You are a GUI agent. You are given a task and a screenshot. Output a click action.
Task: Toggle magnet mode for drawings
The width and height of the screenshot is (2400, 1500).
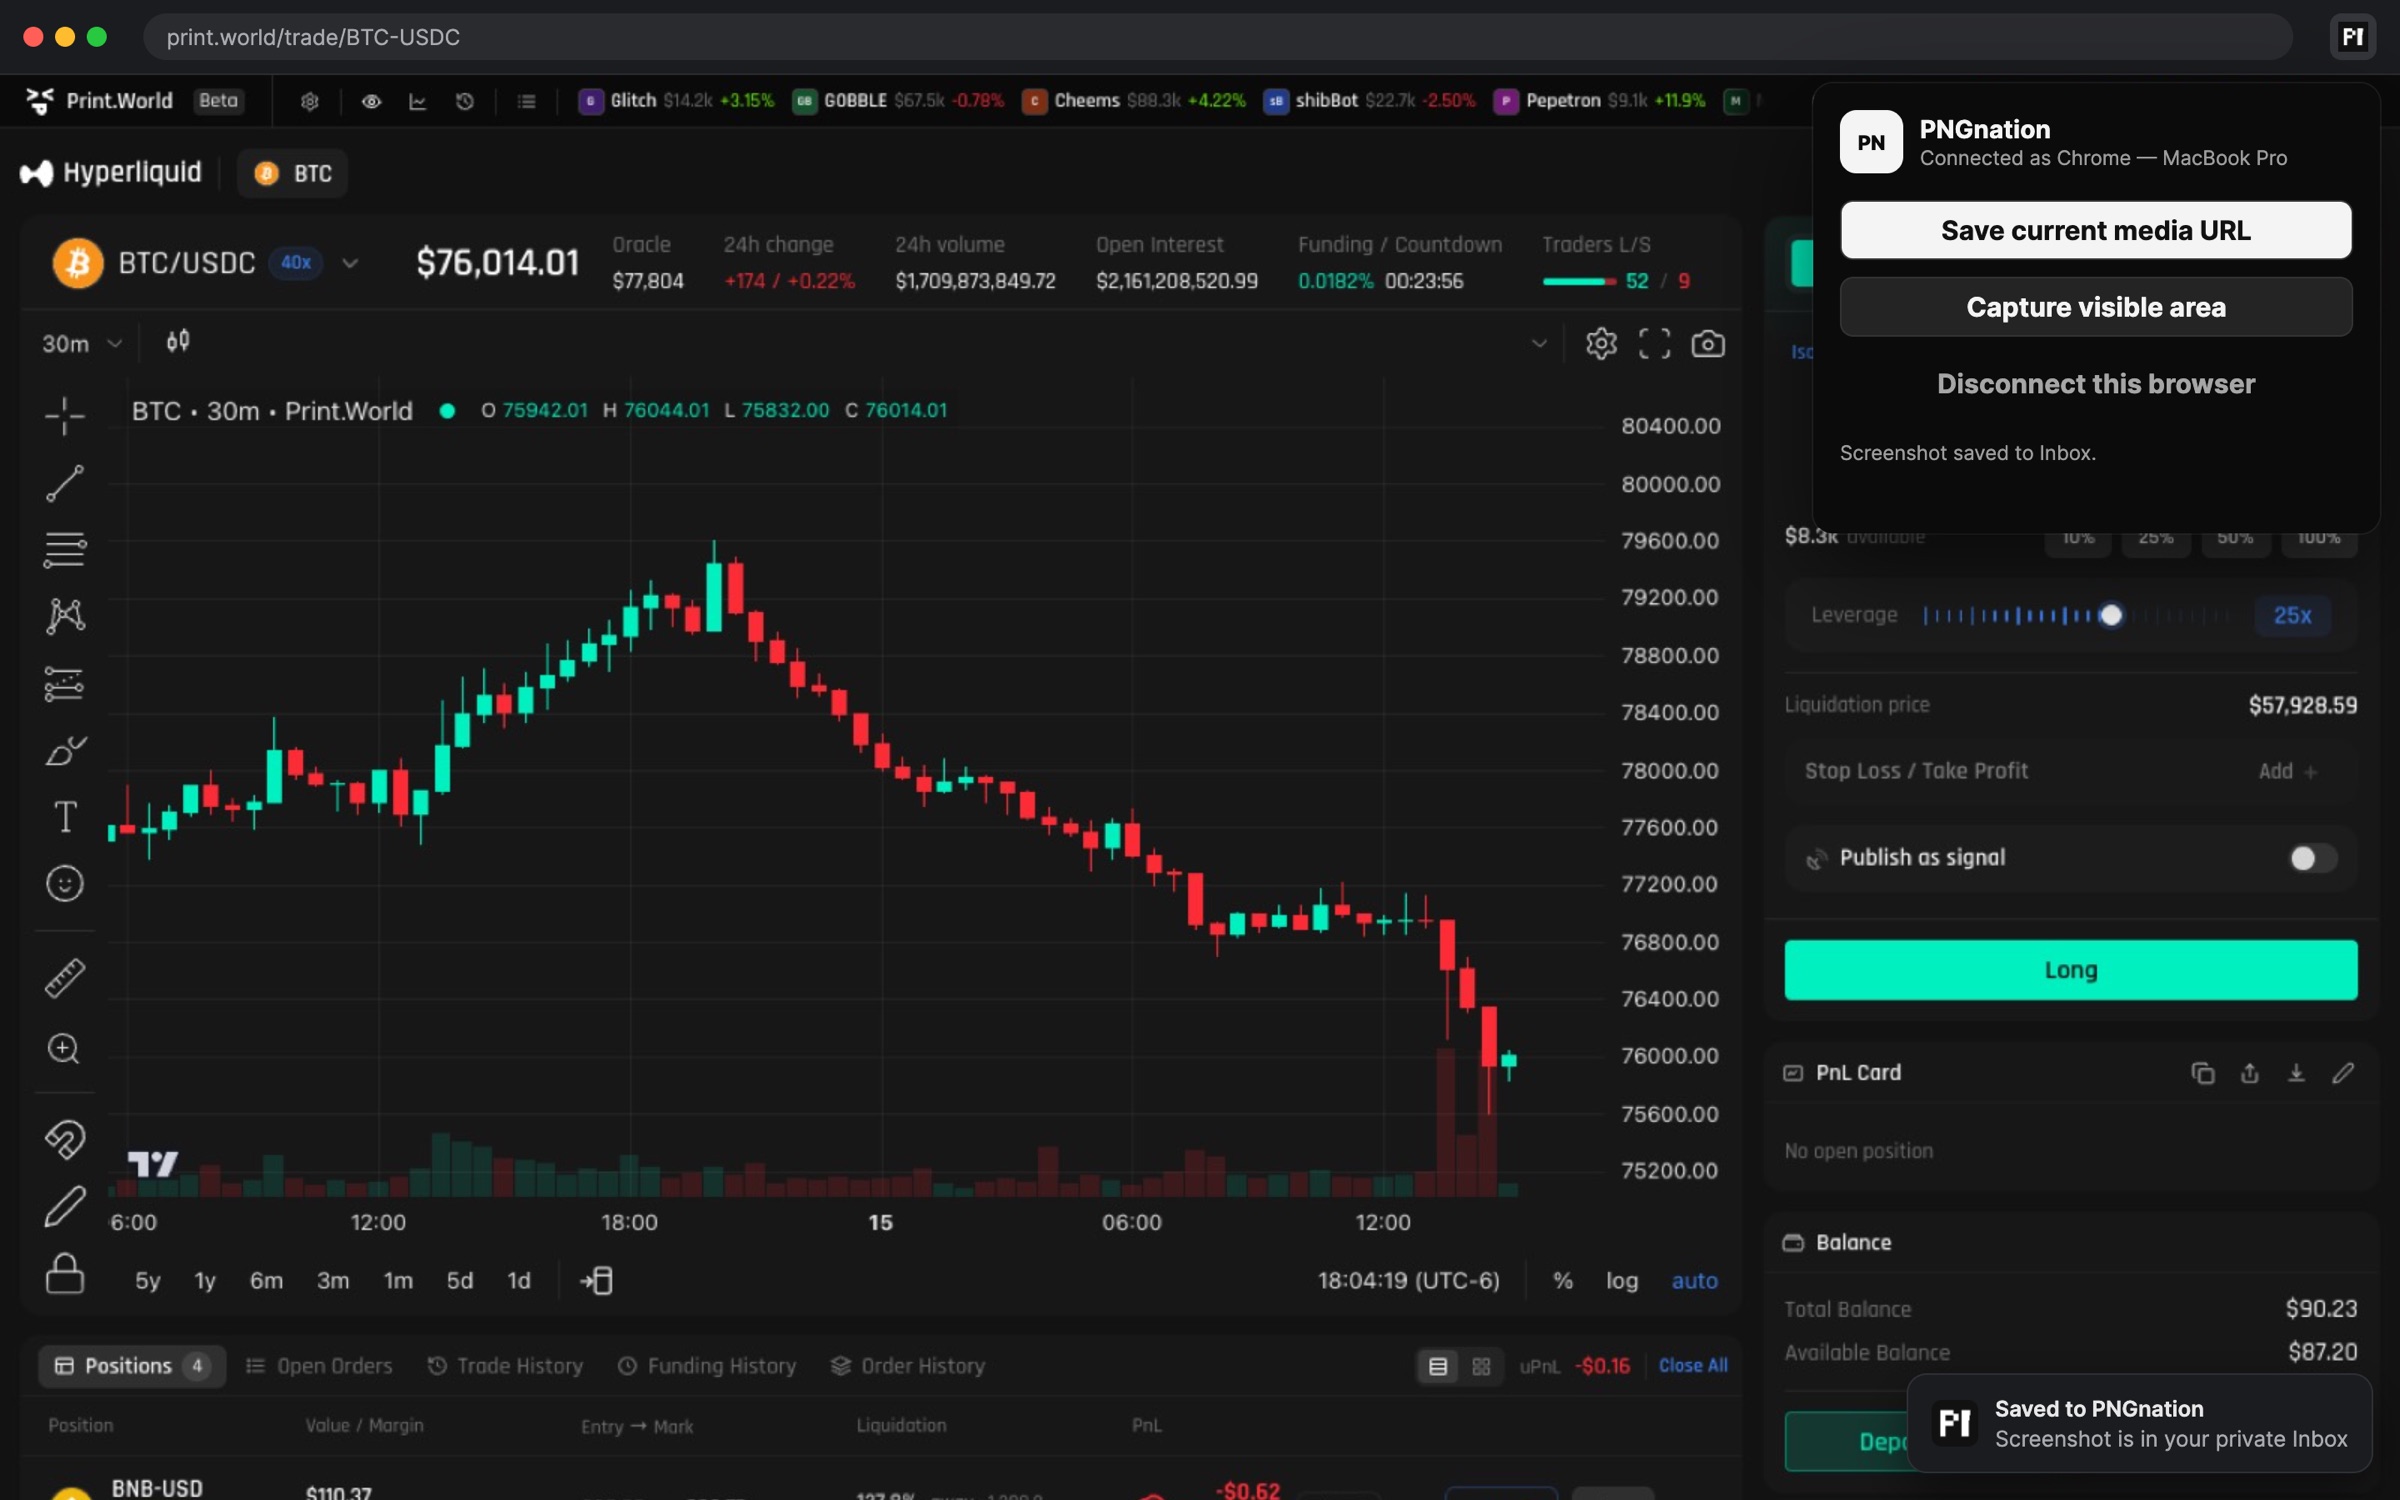[x=65, y=1138]
